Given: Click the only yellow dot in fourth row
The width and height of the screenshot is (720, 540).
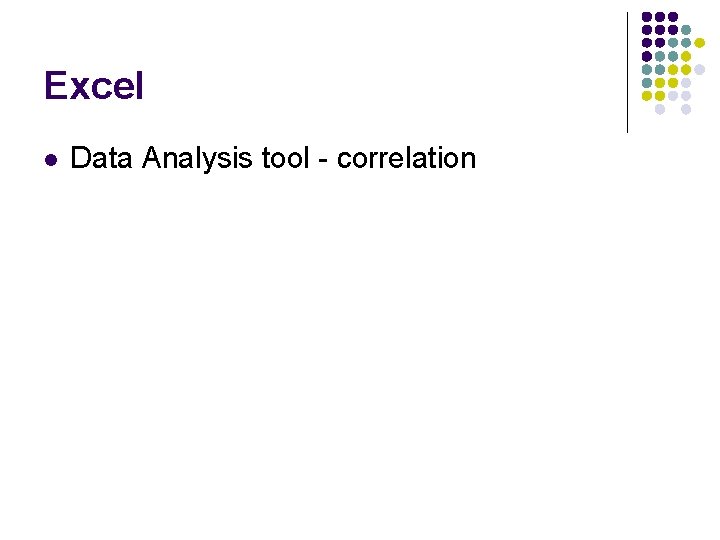Looking at the screenshot, I should [x=686, y=56].
